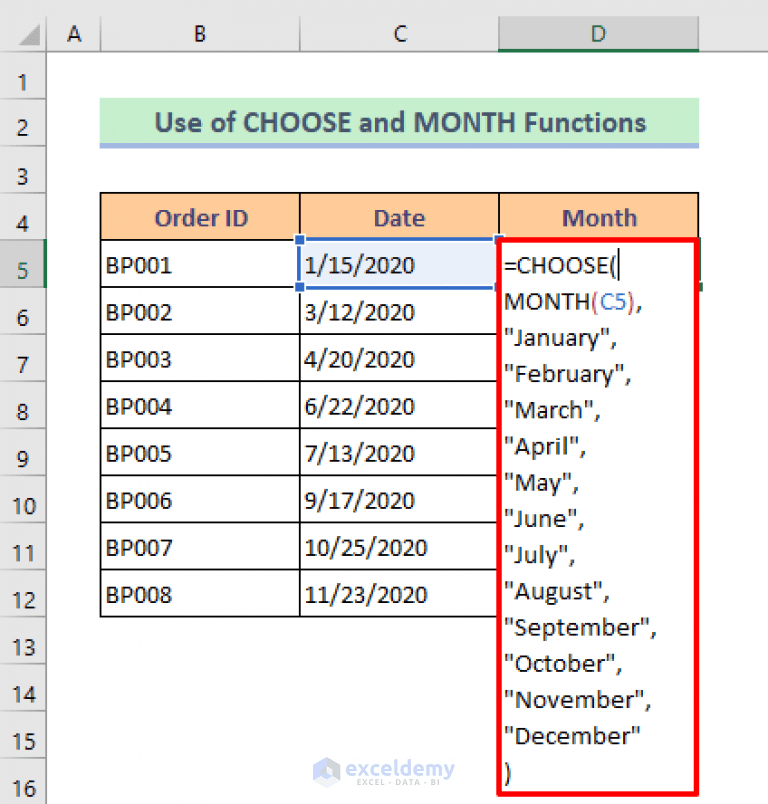Screen dimensions: 768x804
Task: Select column header B
Action: [x=199, y=33]
